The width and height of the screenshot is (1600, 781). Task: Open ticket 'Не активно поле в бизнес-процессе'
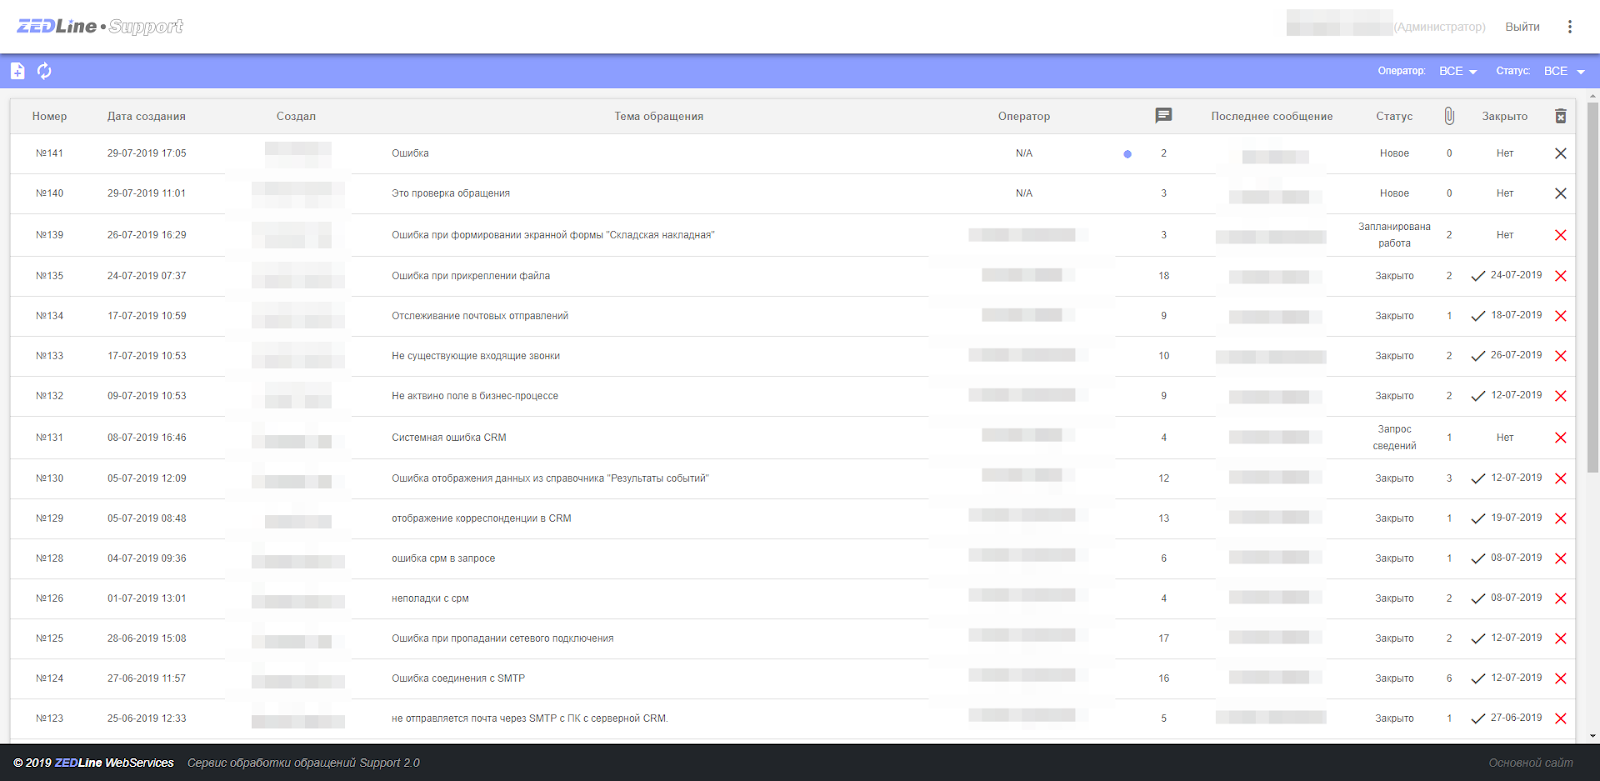click(475, 396)
